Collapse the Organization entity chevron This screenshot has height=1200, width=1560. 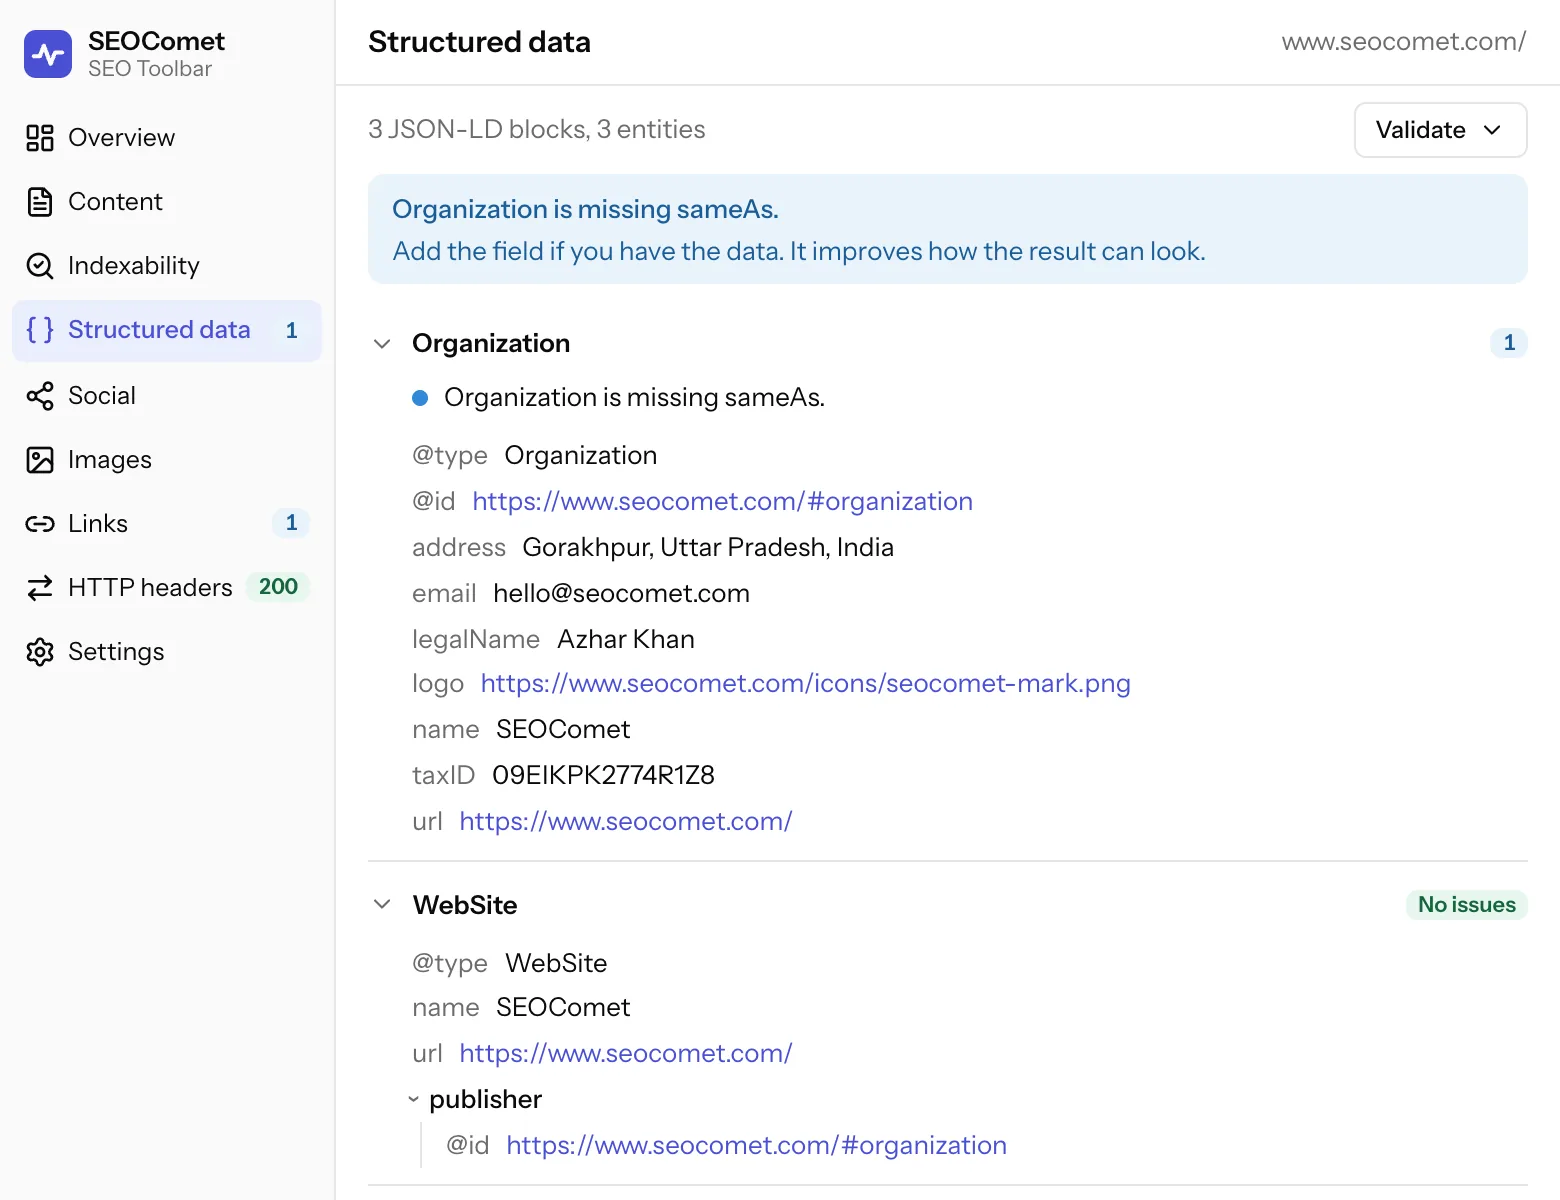click(x=382, y=344)
